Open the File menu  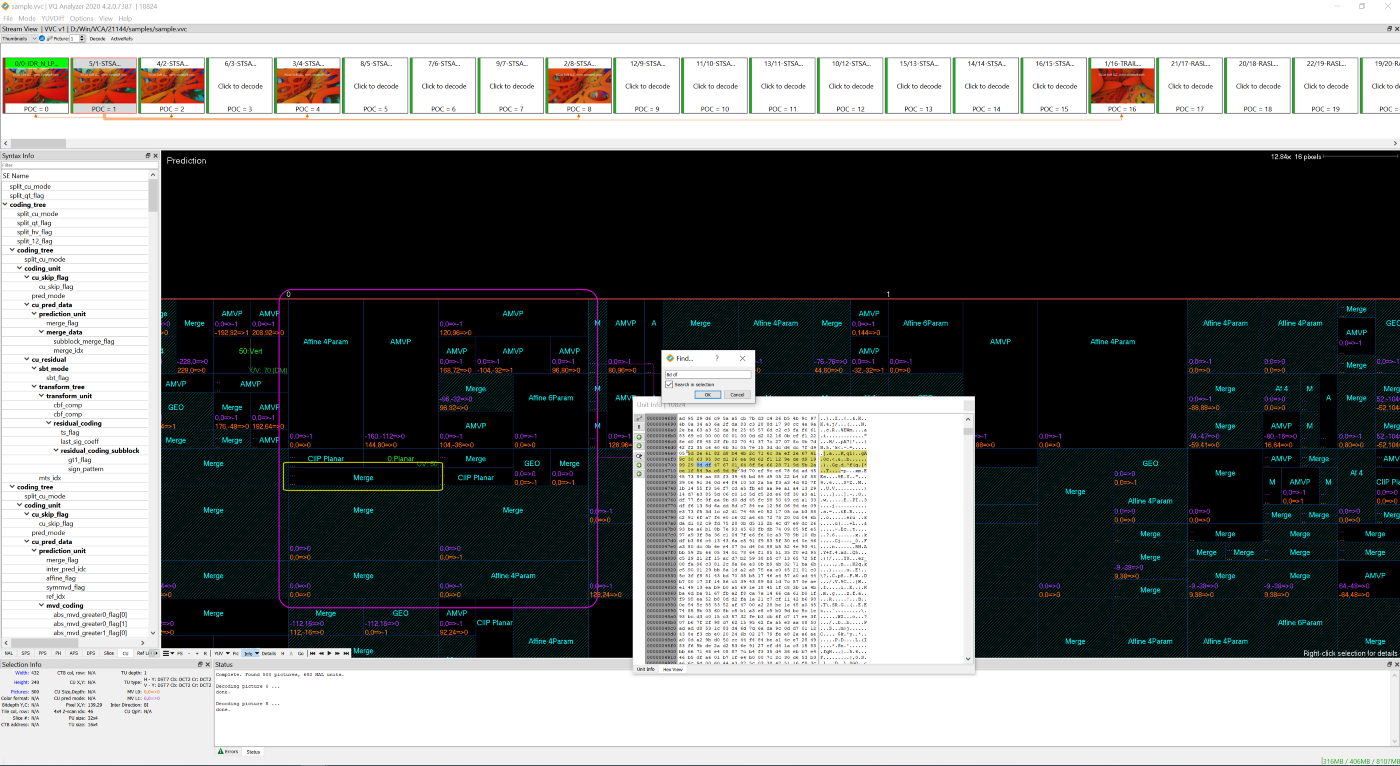8,18
